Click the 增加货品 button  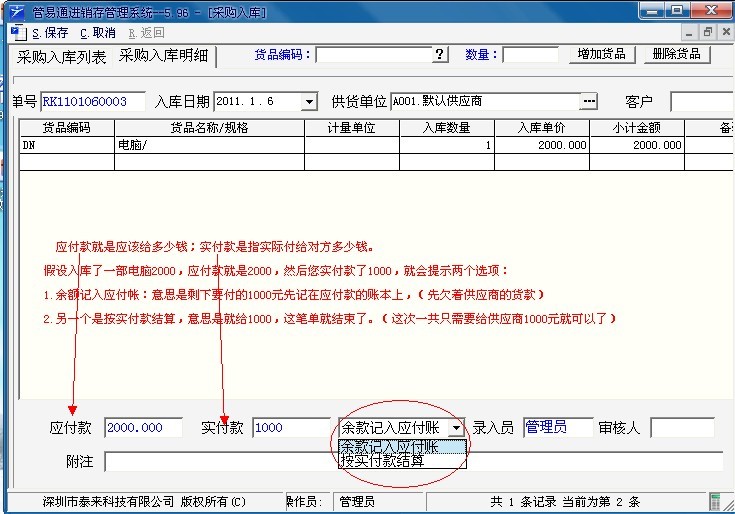coord(601,54)
